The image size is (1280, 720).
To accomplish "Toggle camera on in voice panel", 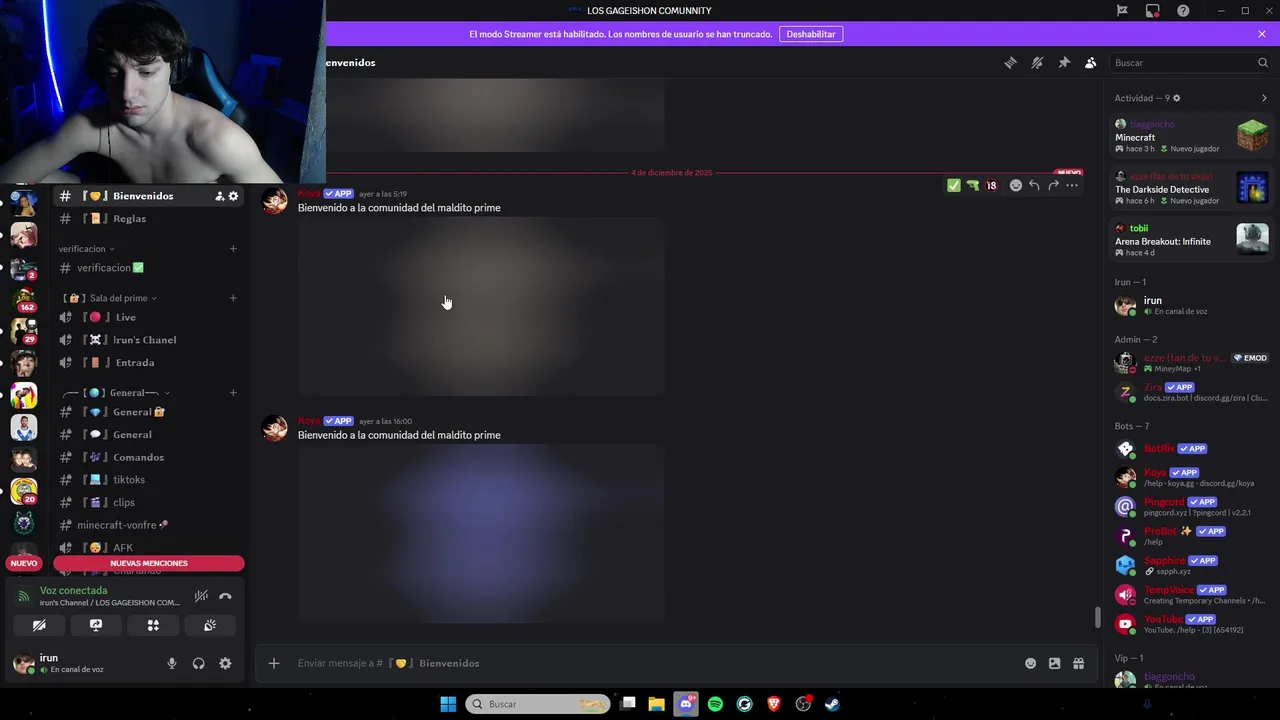I will click(x=39, y=625).
